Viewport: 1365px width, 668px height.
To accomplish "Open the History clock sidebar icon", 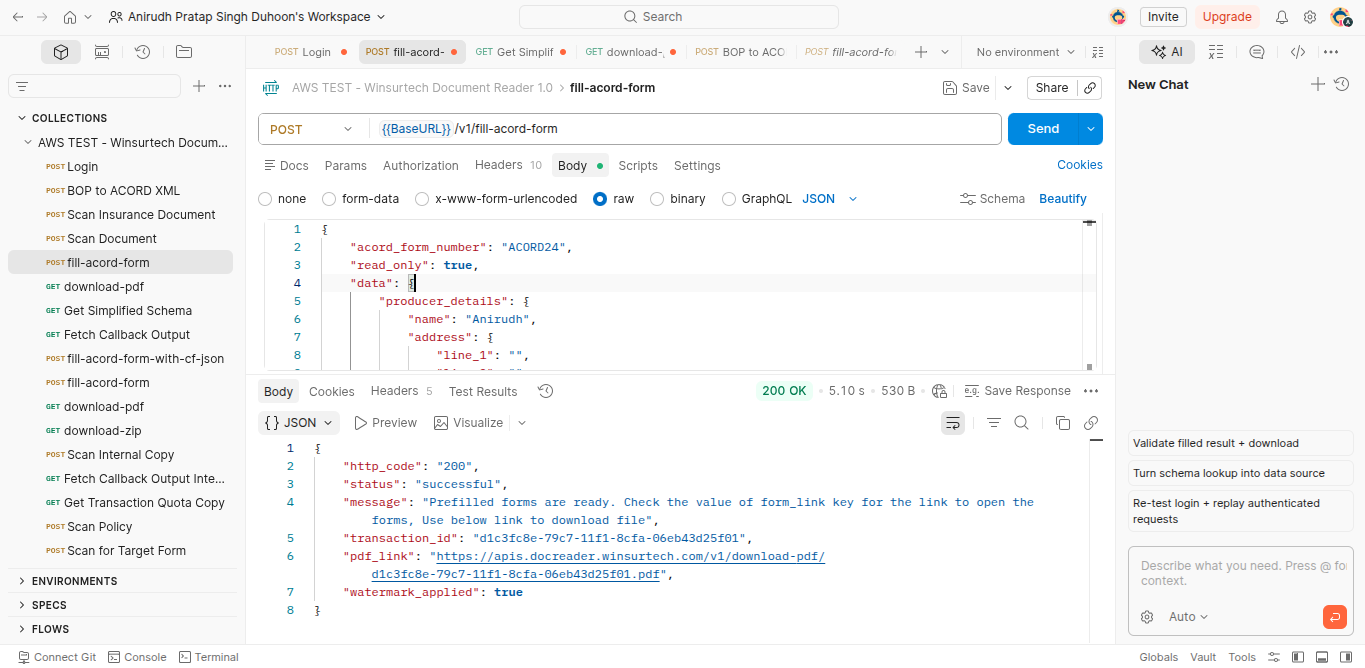I will click(x=142, y=52).
